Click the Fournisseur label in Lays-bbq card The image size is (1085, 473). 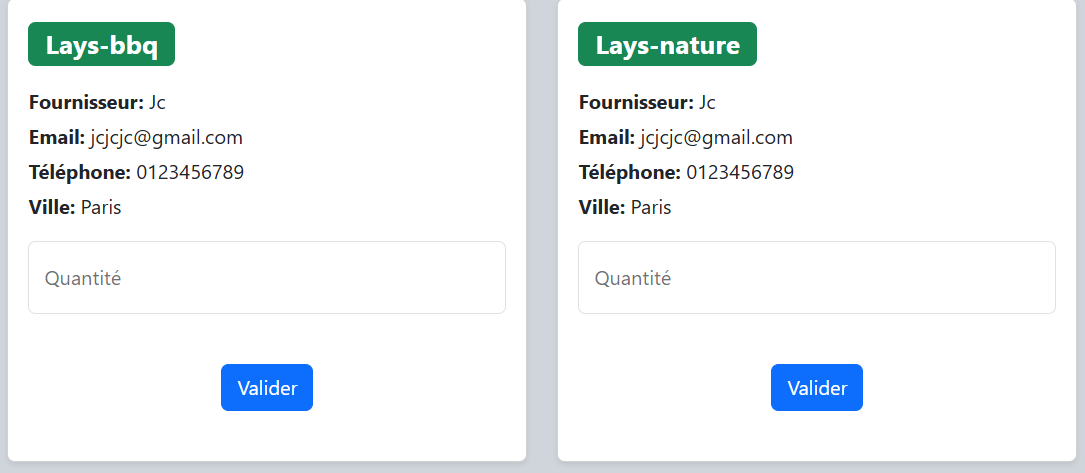coord(86,102)
